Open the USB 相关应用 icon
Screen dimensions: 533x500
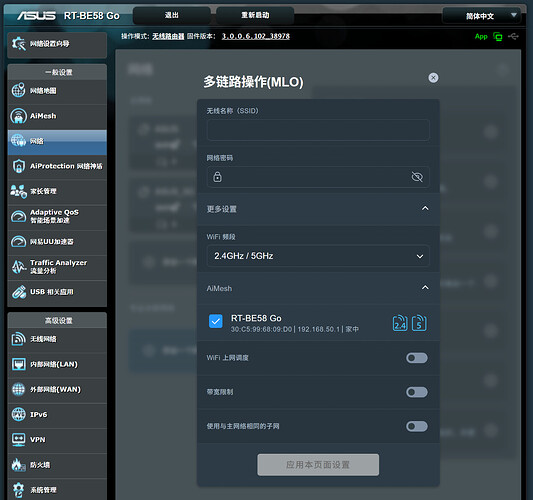coord(18,292)
